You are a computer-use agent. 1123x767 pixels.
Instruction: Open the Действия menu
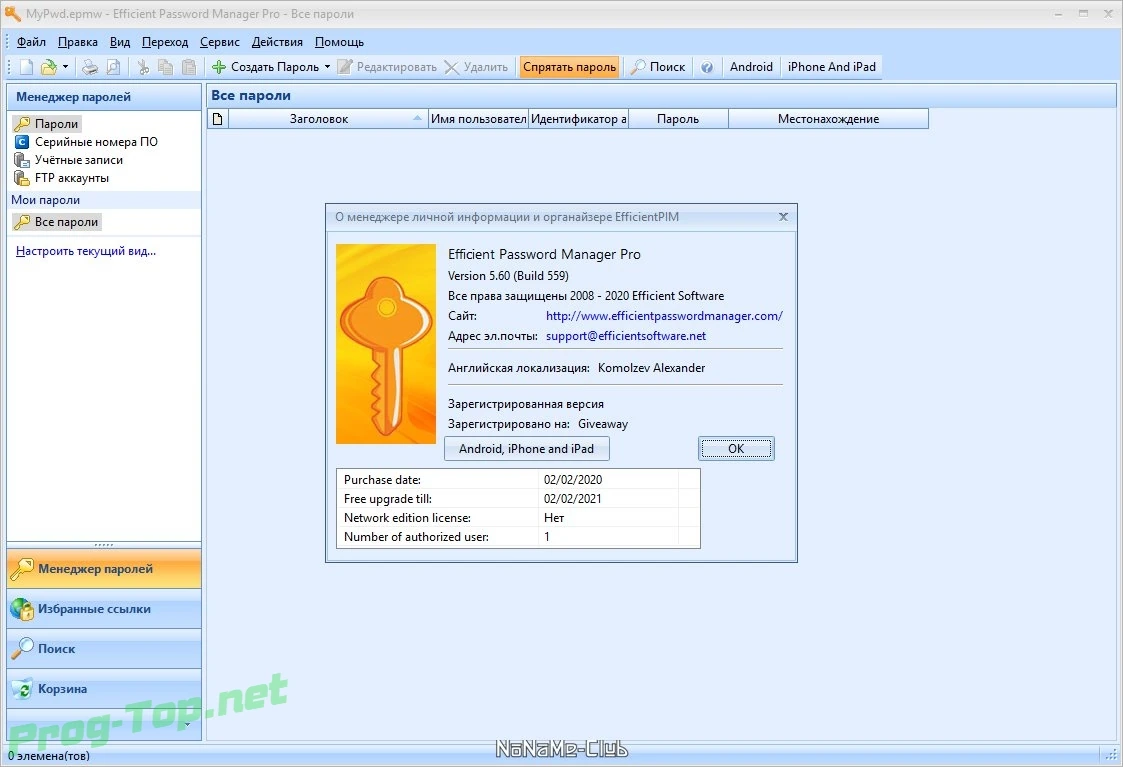pos(277,42)
